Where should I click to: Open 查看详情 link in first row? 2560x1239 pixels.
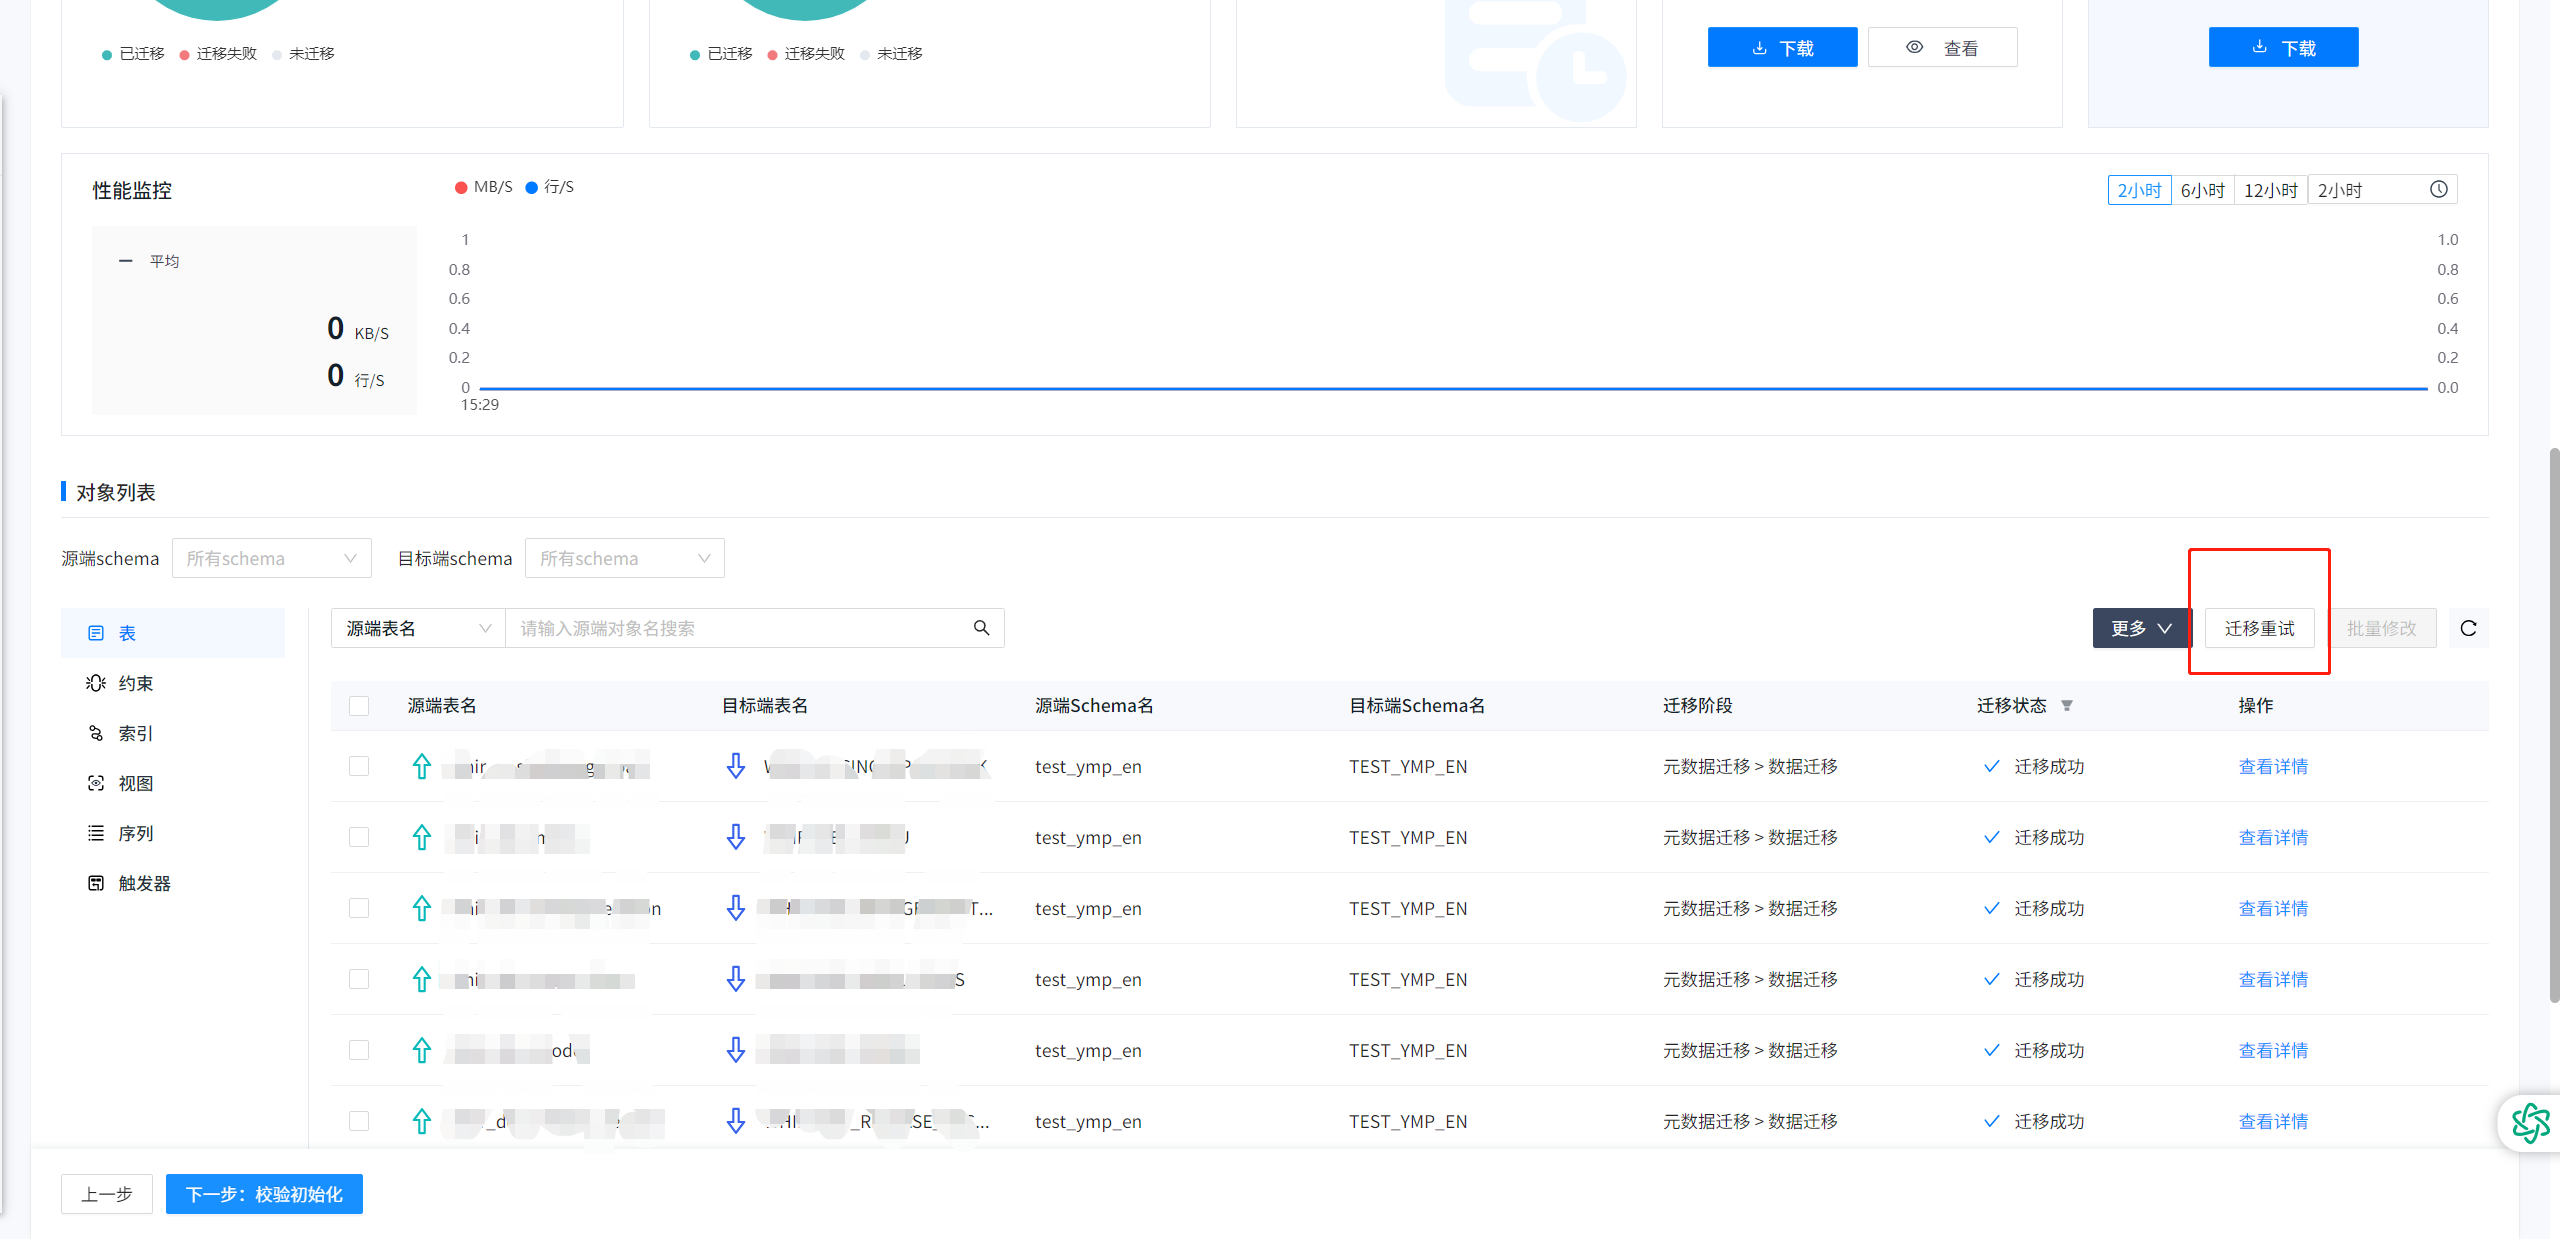pos(2273,766)
